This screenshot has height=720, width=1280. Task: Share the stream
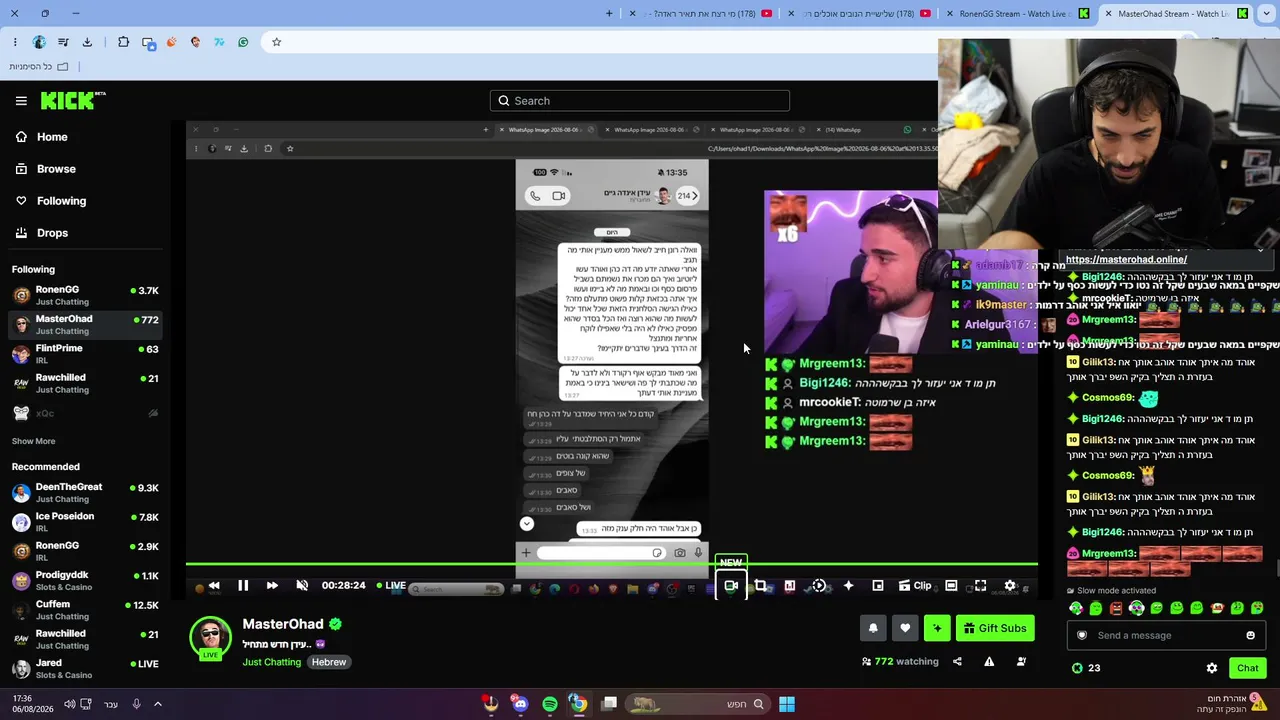(x=957, y=661)
